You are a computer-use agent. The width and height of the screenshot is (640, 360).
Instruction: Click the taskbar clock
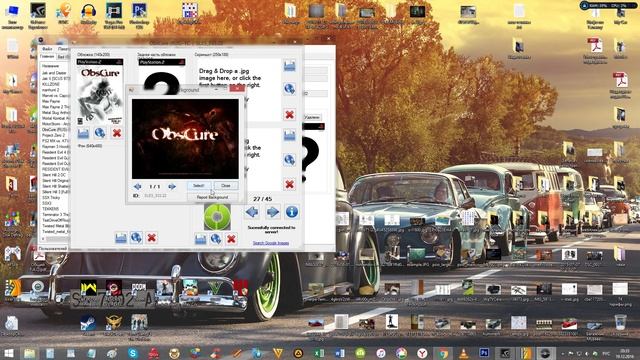tap(624, 353)
